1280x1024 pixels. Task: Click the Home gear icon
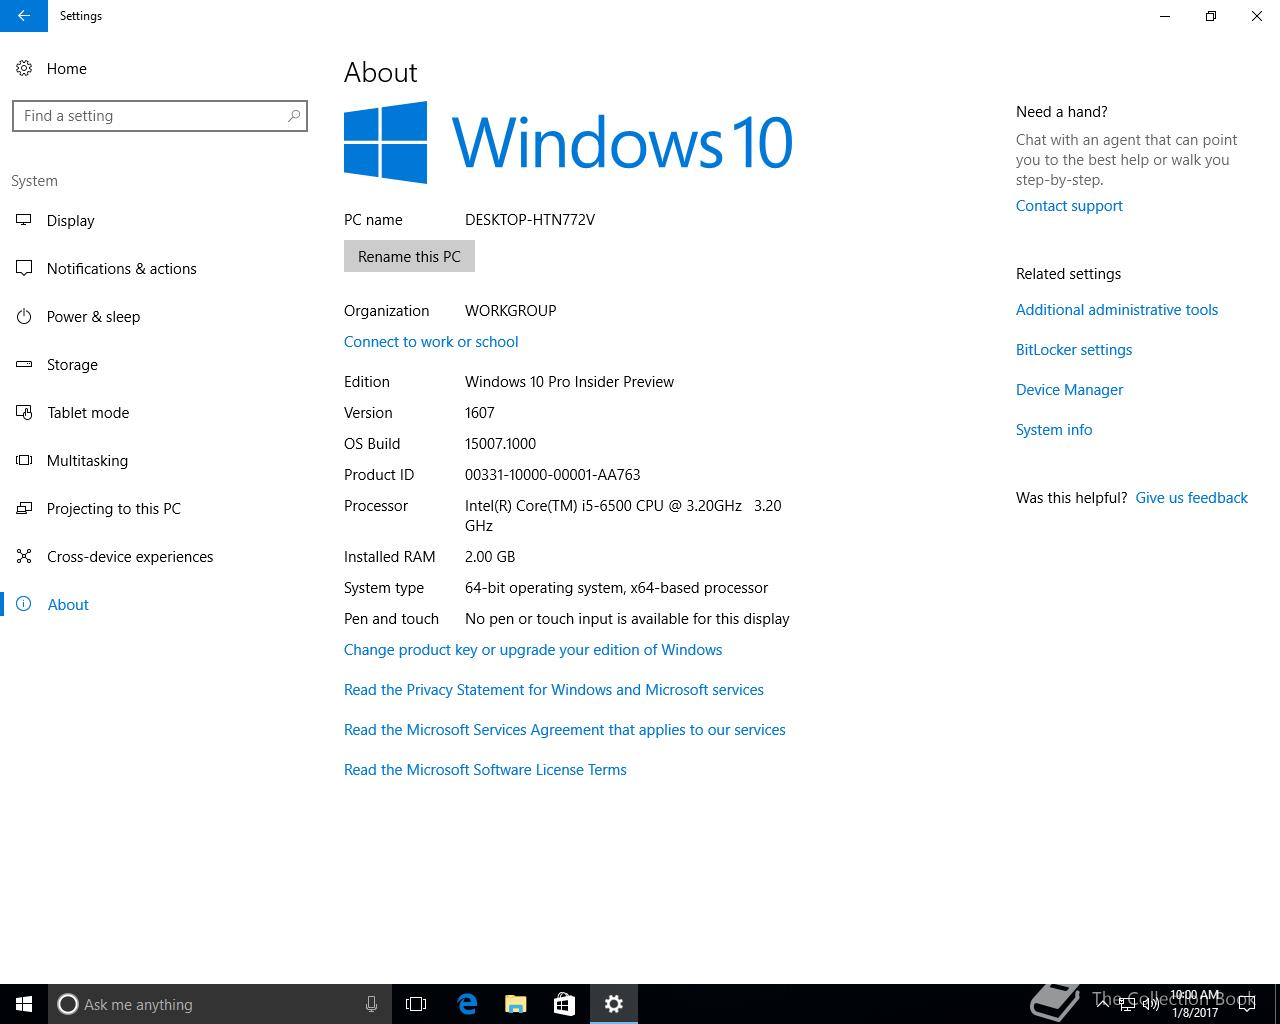(x=24, y=68)
